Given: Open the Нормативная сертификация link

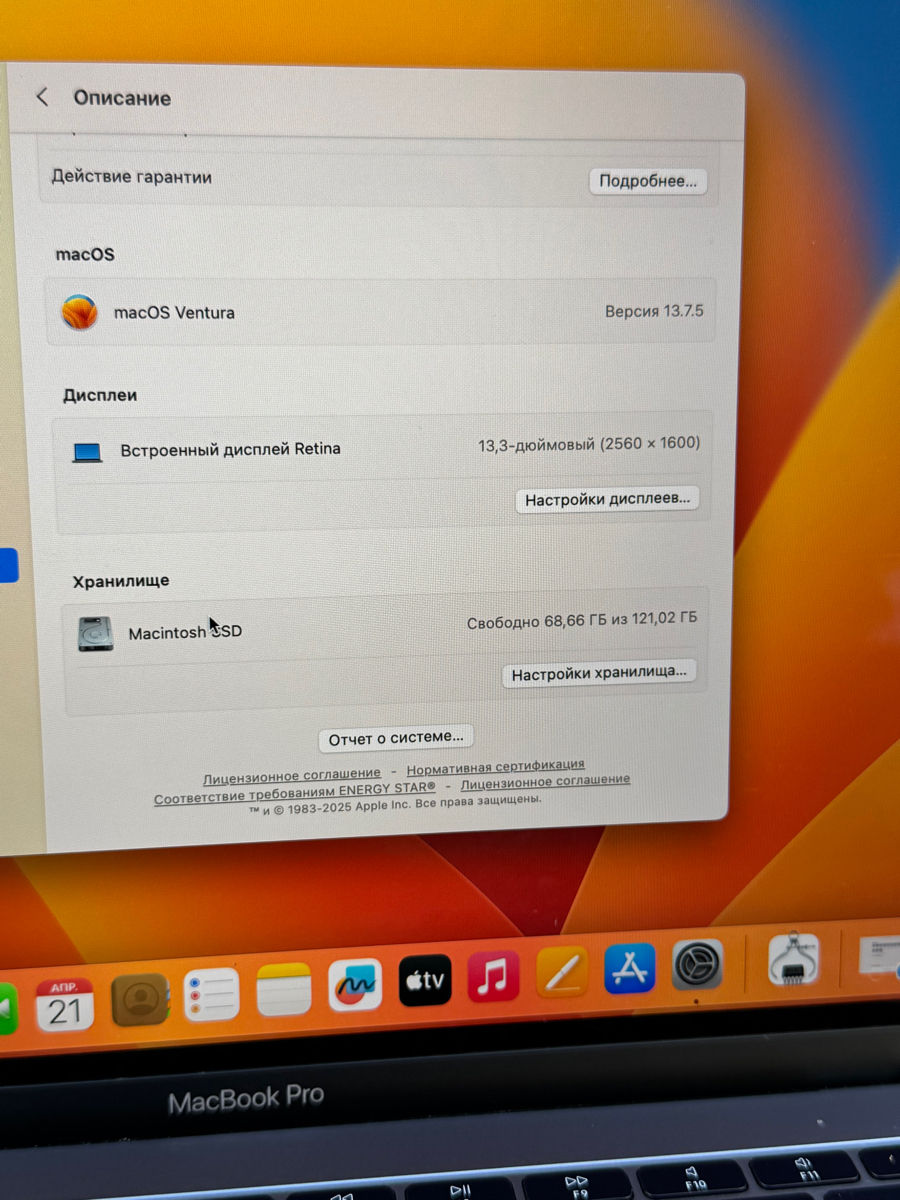Looking at the screenshot, I should [496, 767].
